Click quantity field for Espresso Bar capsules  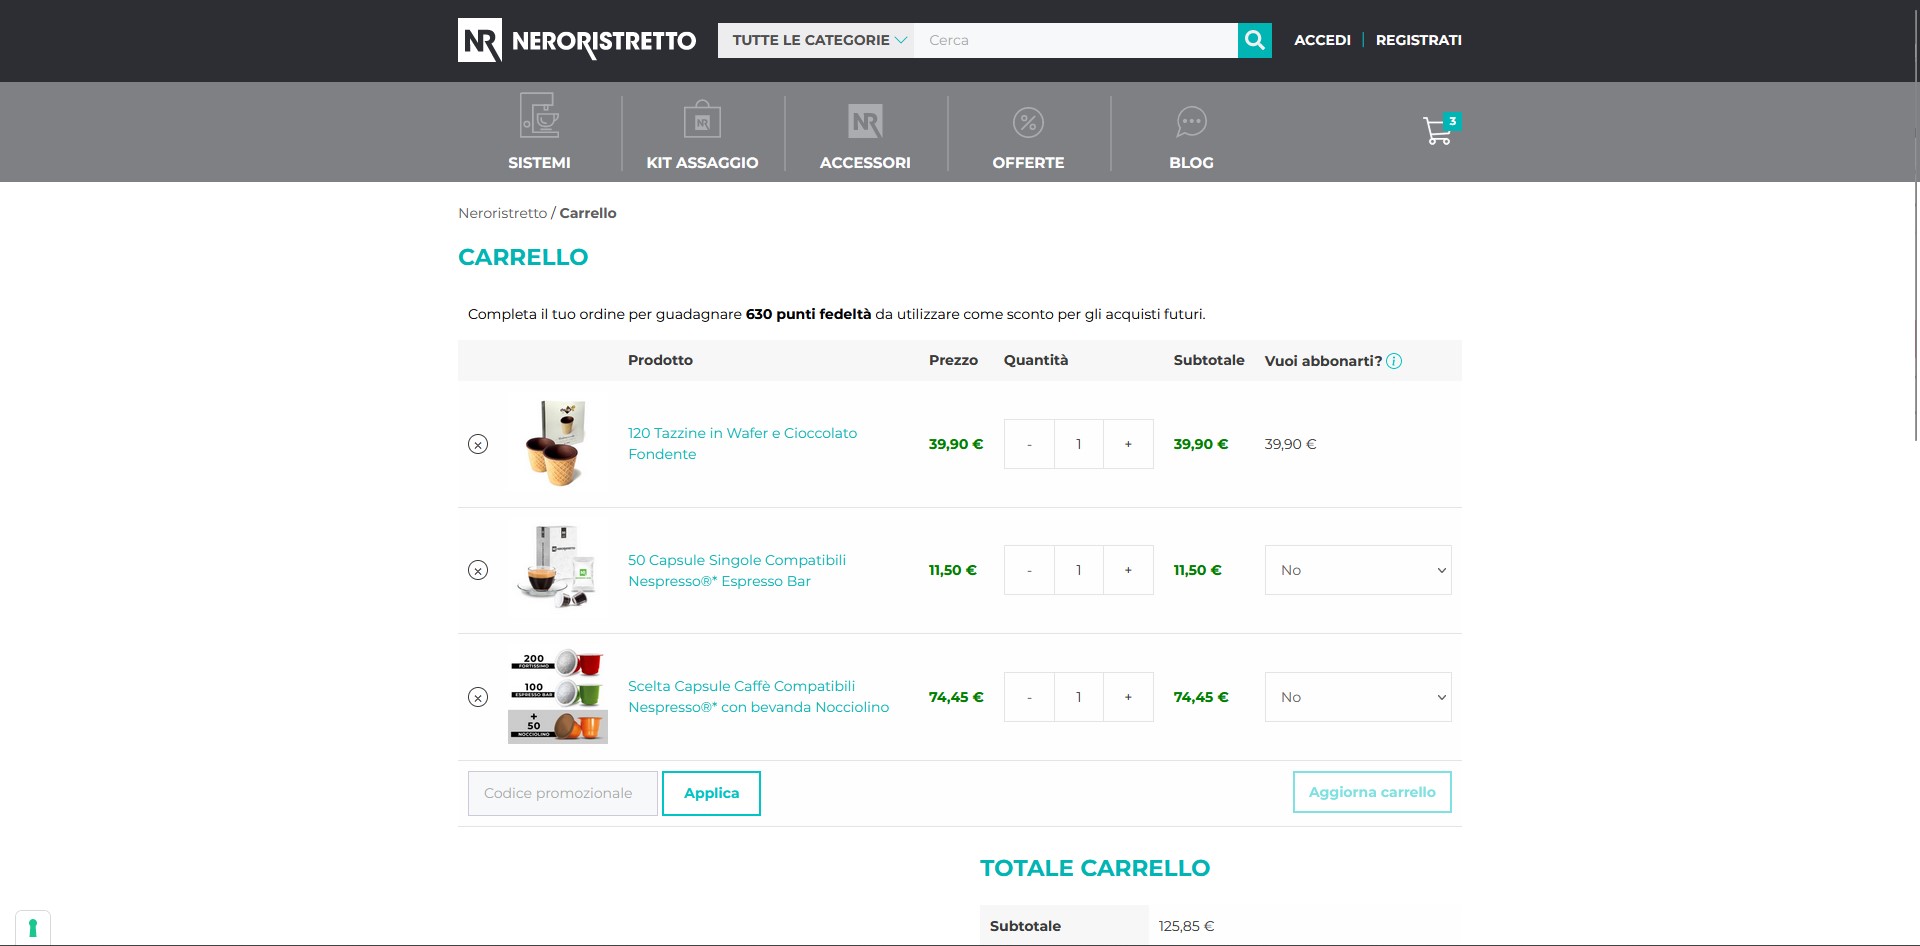[1079, 570]
